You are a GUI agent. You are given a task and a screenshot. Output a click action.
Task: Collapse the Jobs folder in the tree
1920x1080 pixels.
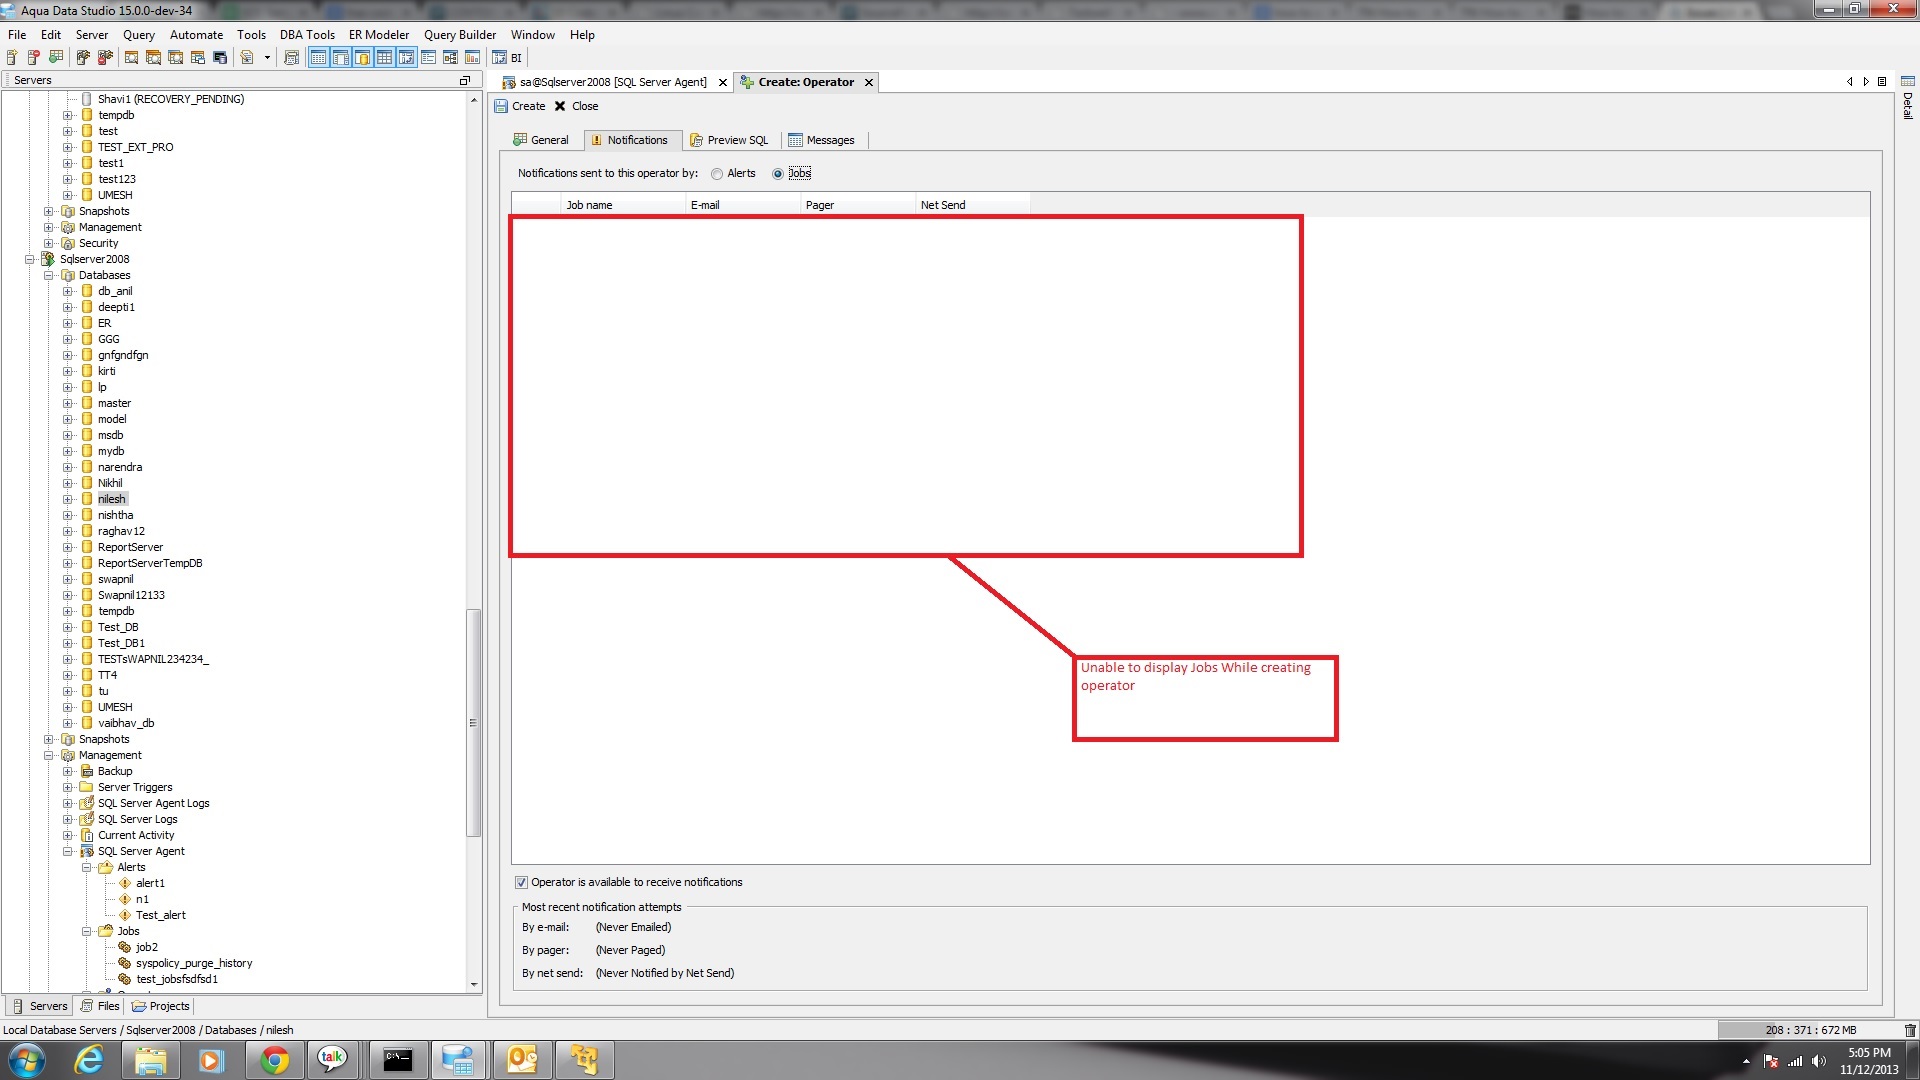coord(86,931)
